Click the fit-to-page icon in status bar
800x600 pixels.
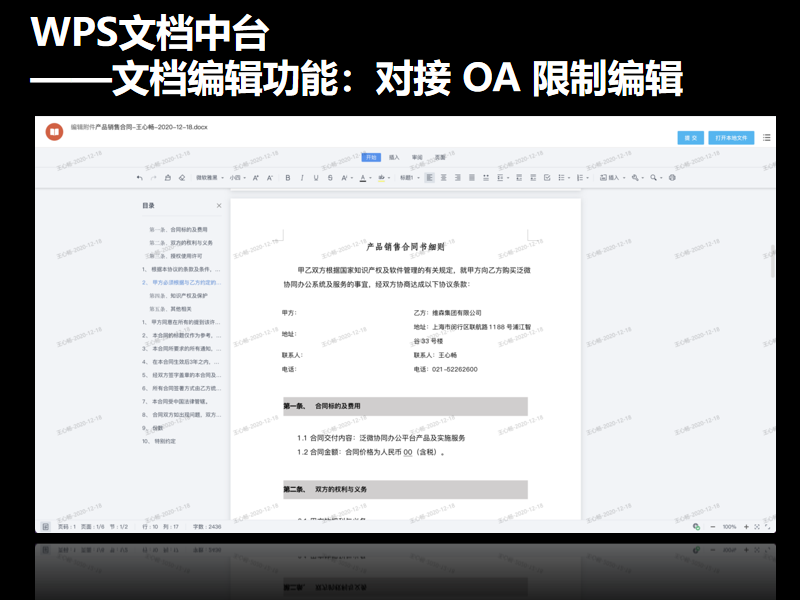(x=757, y=527)
